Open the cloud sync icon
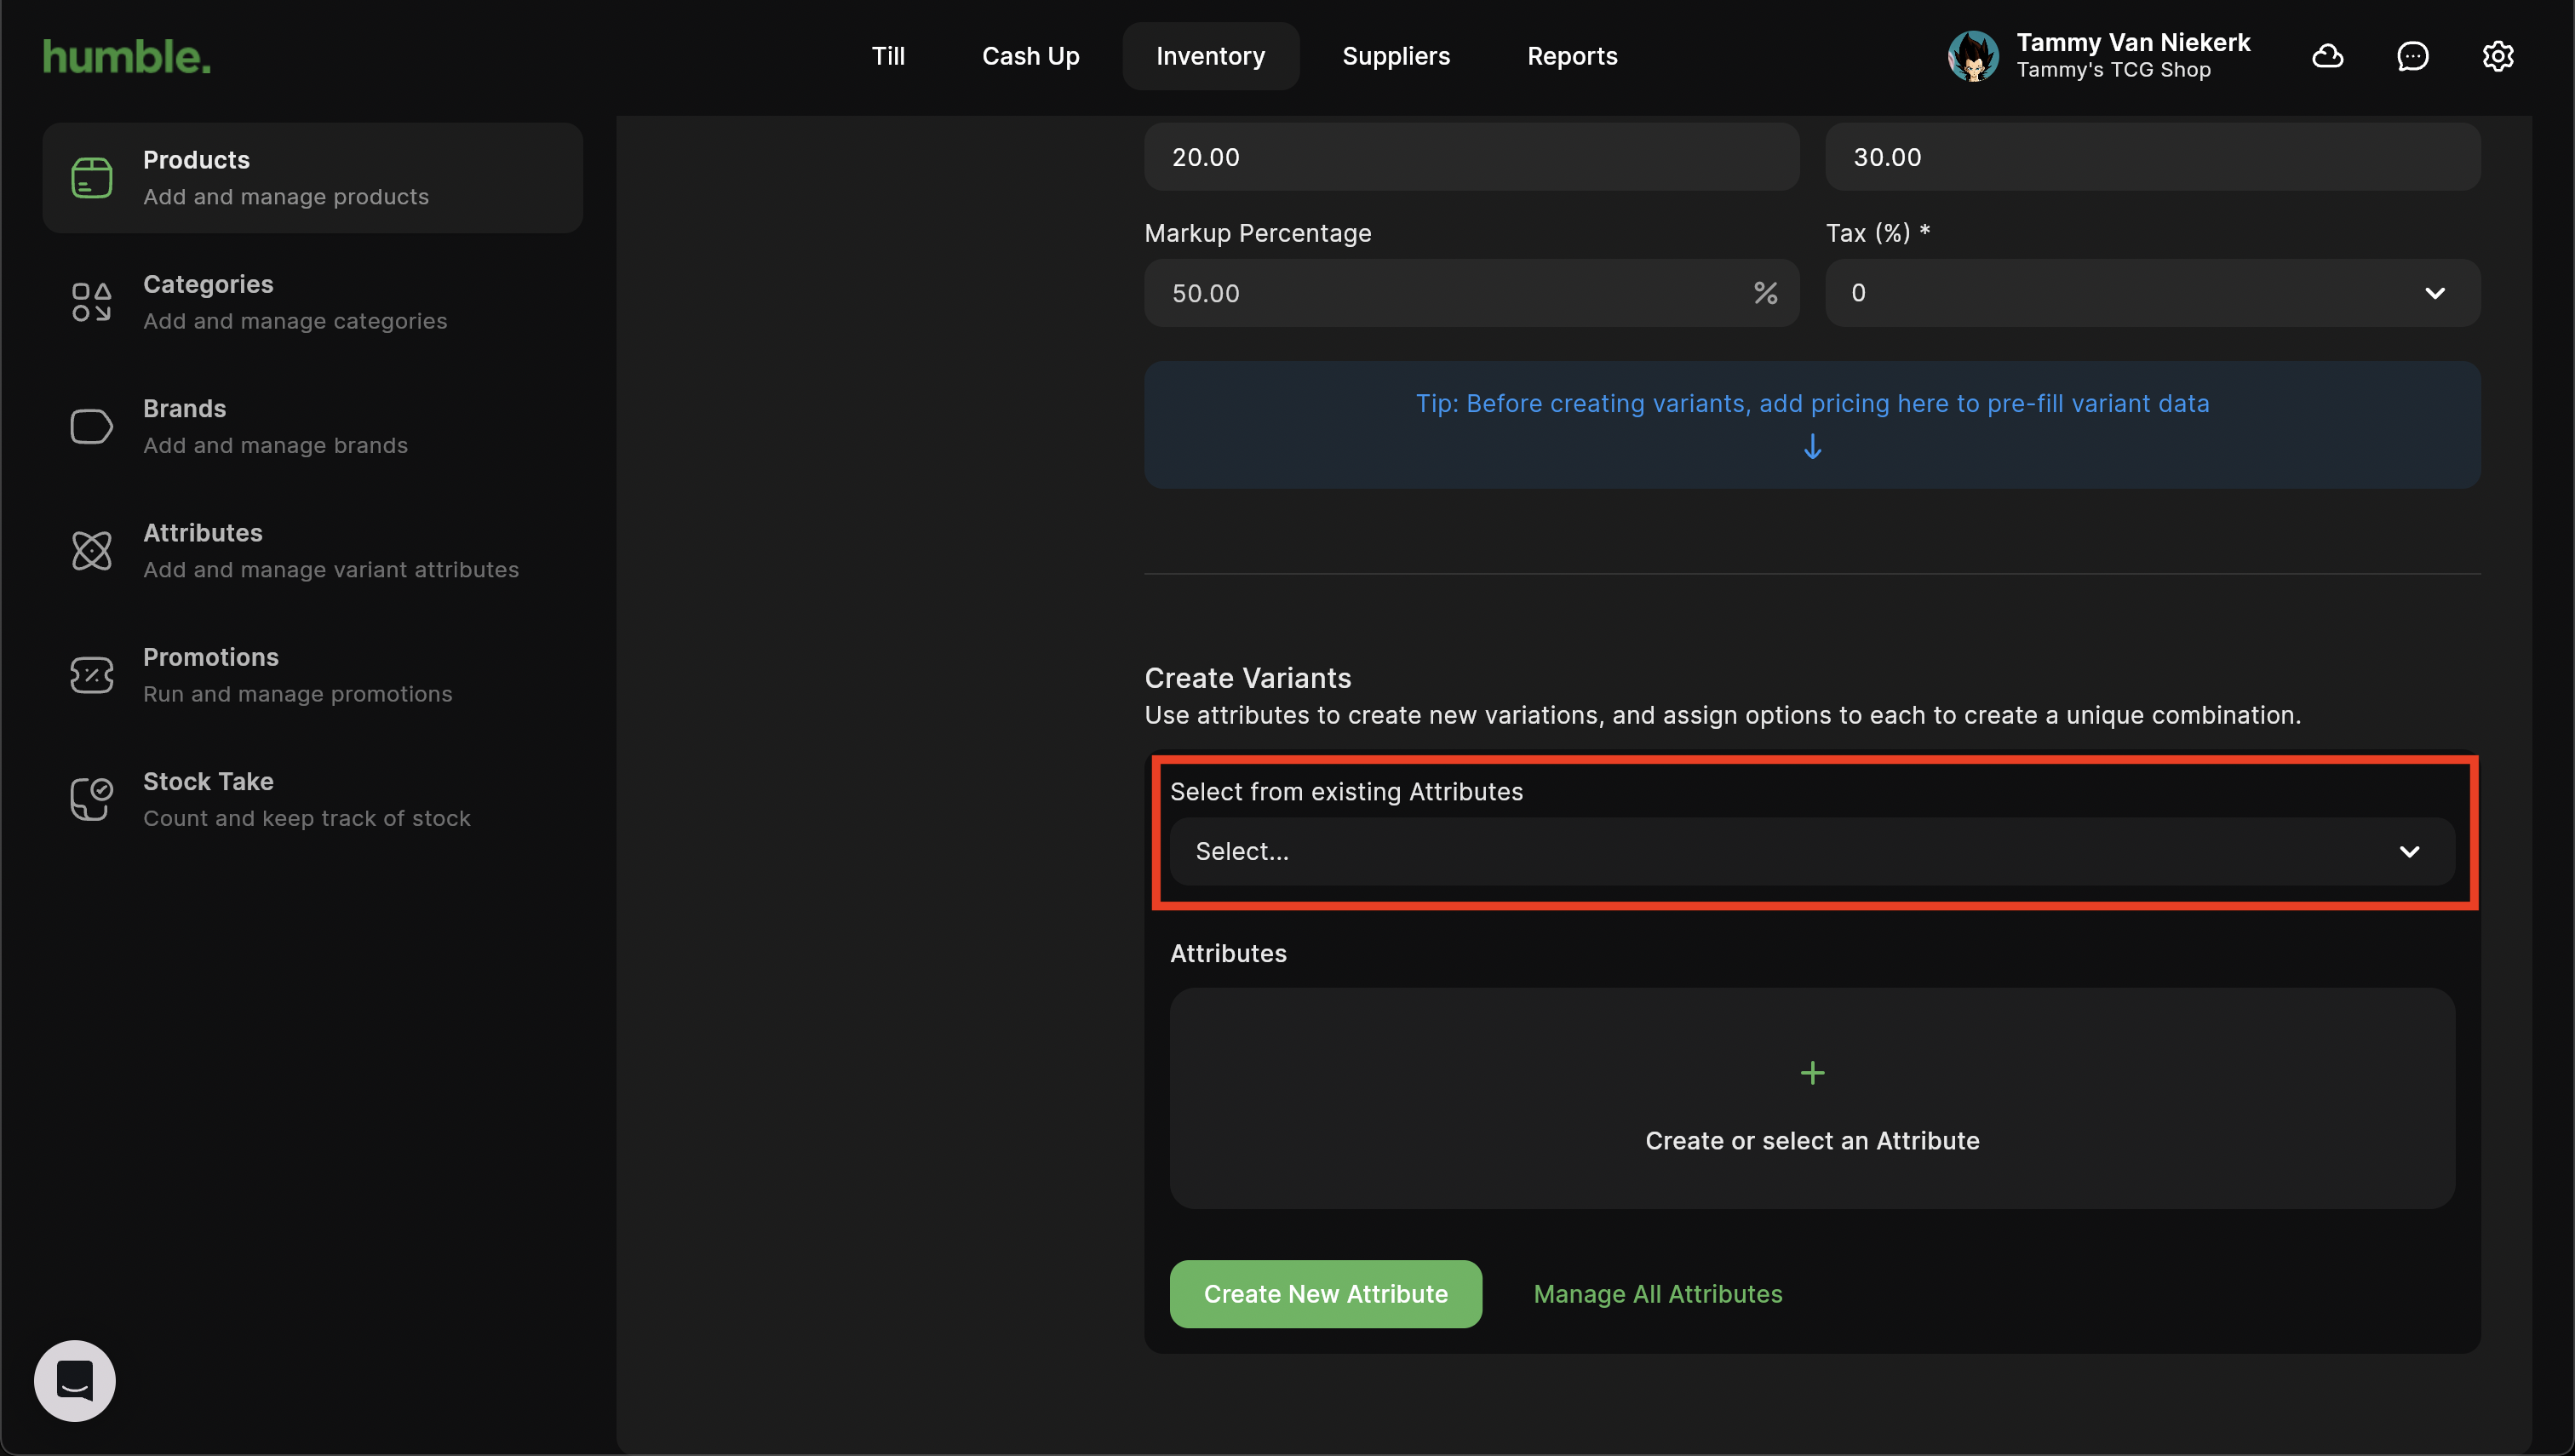This screenshot has width=2575, height=1456. pos(2327,56)
